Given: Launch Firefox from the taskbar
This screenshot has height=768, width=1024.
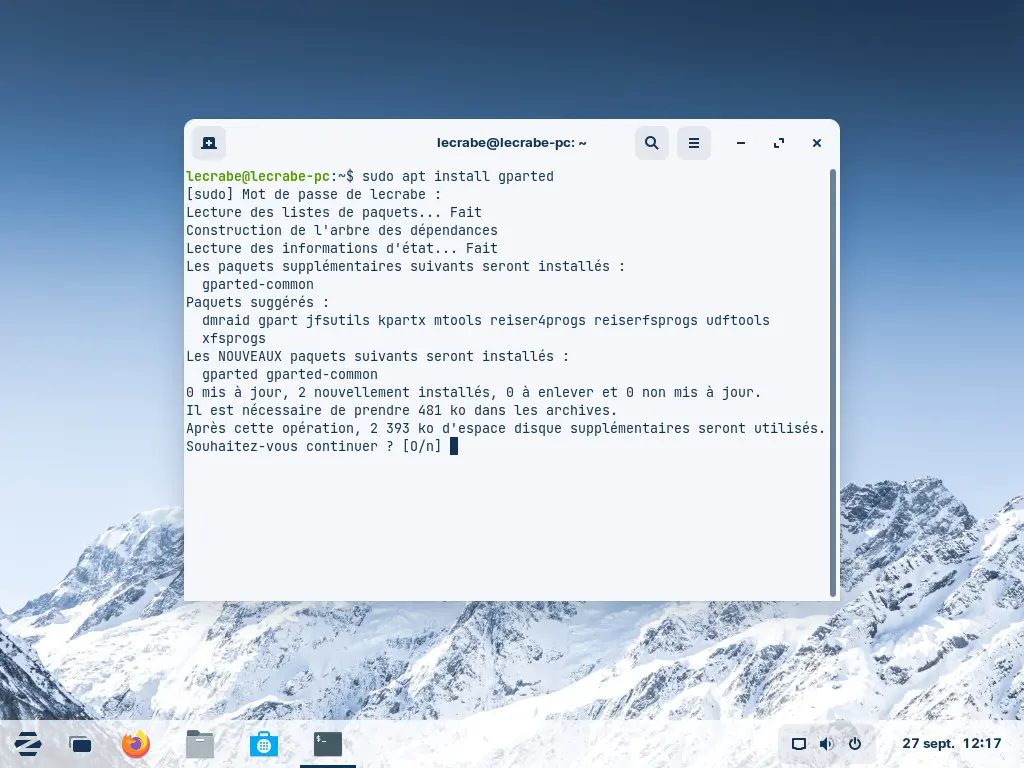Looking at the screenshot, I should click(x=135, y=744).
